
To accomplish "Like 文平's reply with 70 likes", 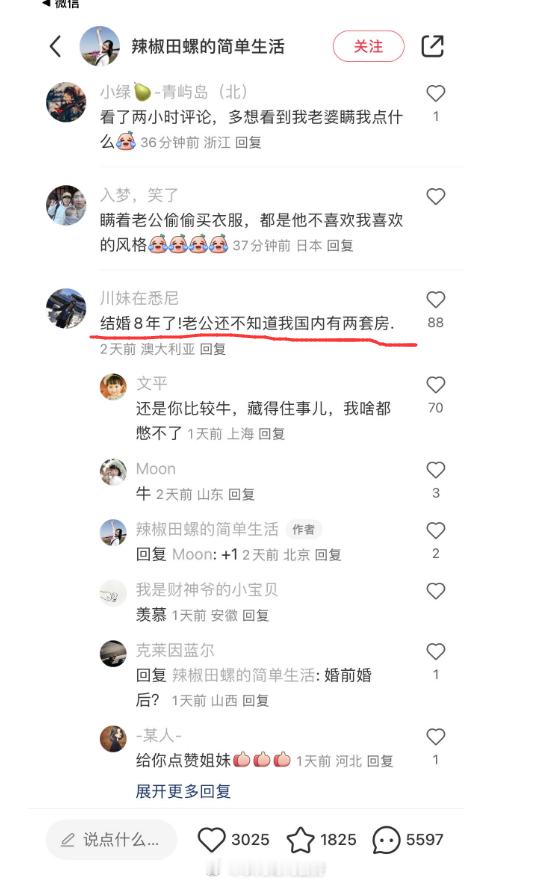I will pyautogui.click(x=435, y=384).
